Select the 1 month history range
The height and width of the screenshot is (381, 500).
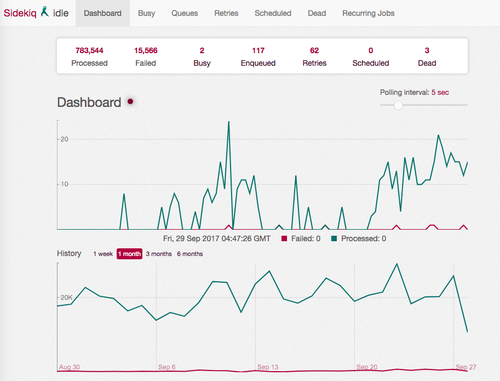pyautogui.click(x=129, y=254)
